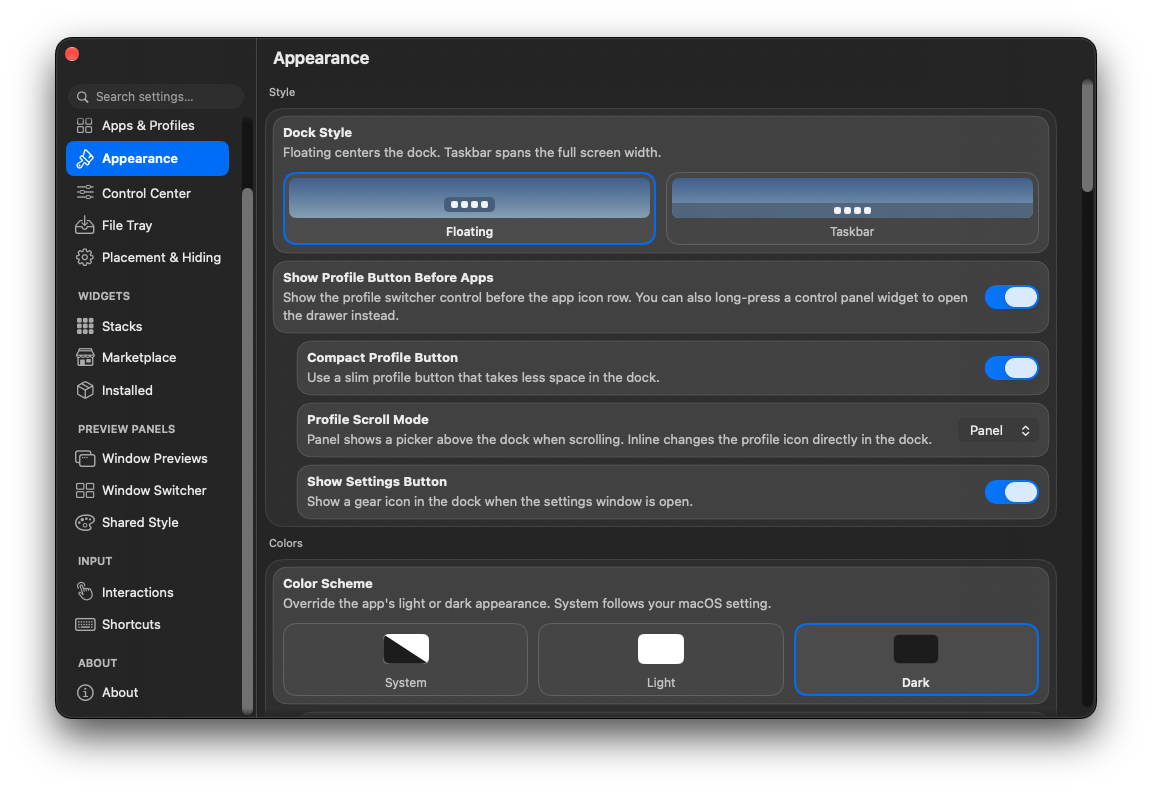Disable the Compact Profile Button switch
The width and height of the screenshot is (1152, 792).
(1011, 368)
